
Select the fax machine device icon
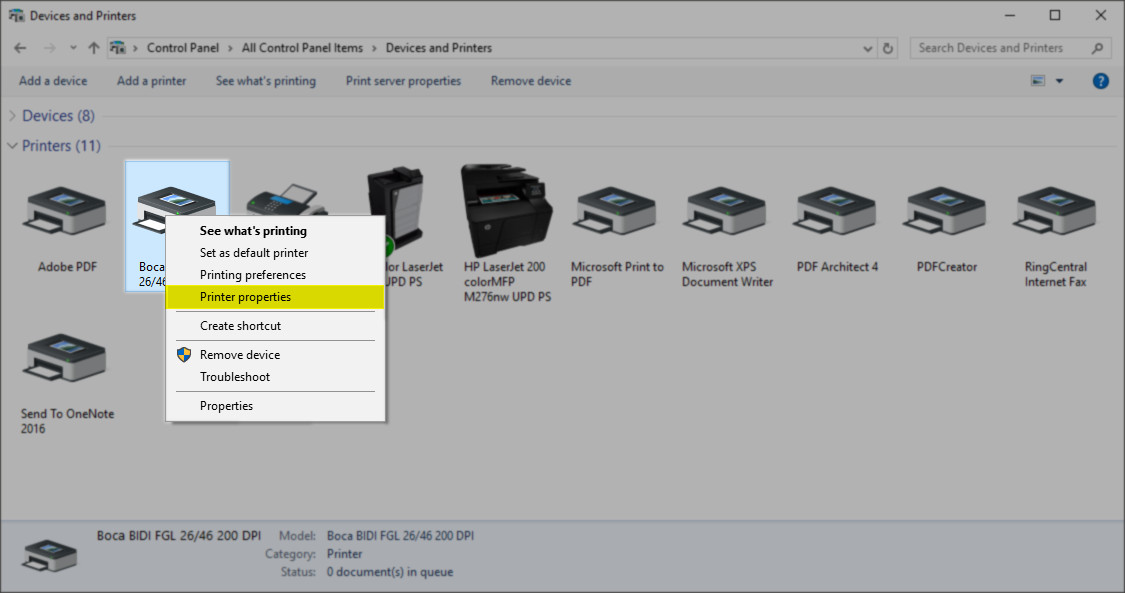[x=286, y=199]
